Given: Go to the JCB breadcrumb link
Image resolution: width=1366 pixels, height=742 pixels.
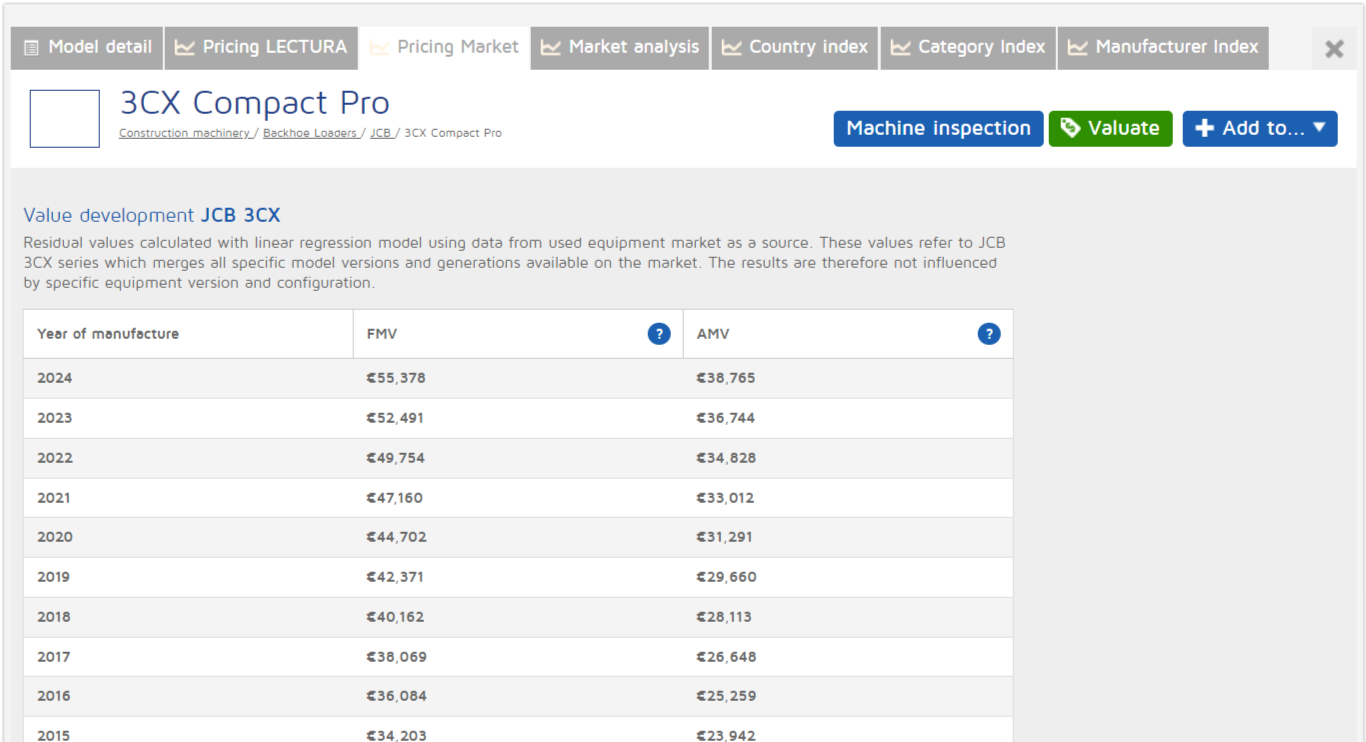Looking at the screenshot, I should [x=380, y=133].
